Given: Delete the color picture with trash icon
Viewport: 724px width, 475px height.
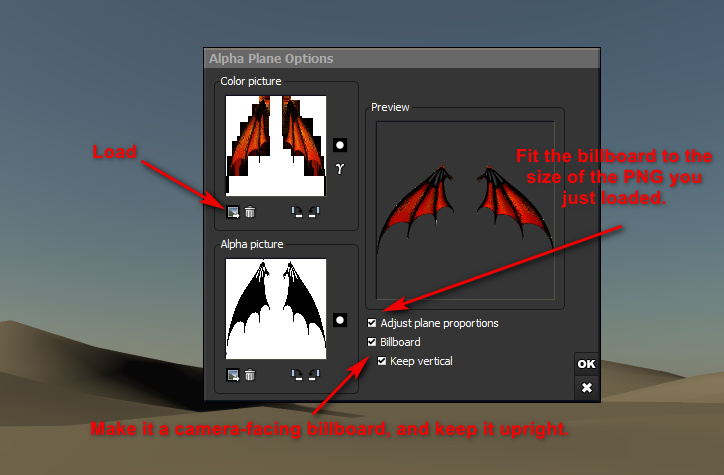Looking at the screenshot, I should coord(250,211).
